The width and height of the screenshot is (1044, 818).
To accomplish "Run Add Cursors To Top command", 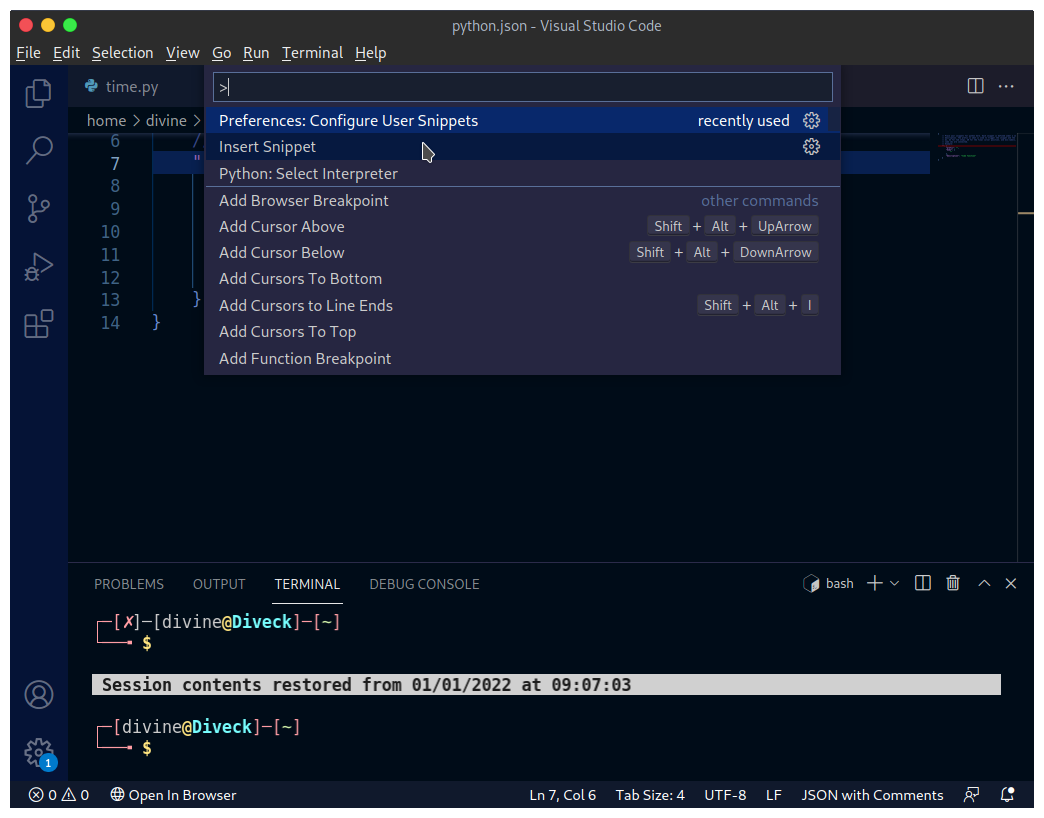I will click(522, 331).
